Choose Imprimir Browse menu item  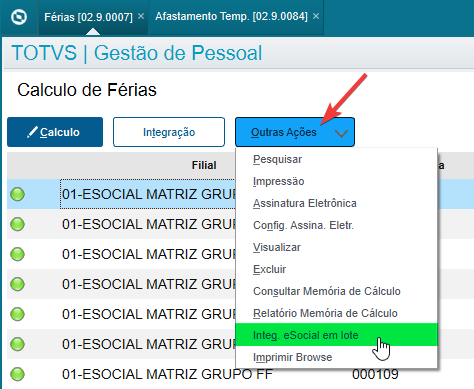[x=293, y=357]
